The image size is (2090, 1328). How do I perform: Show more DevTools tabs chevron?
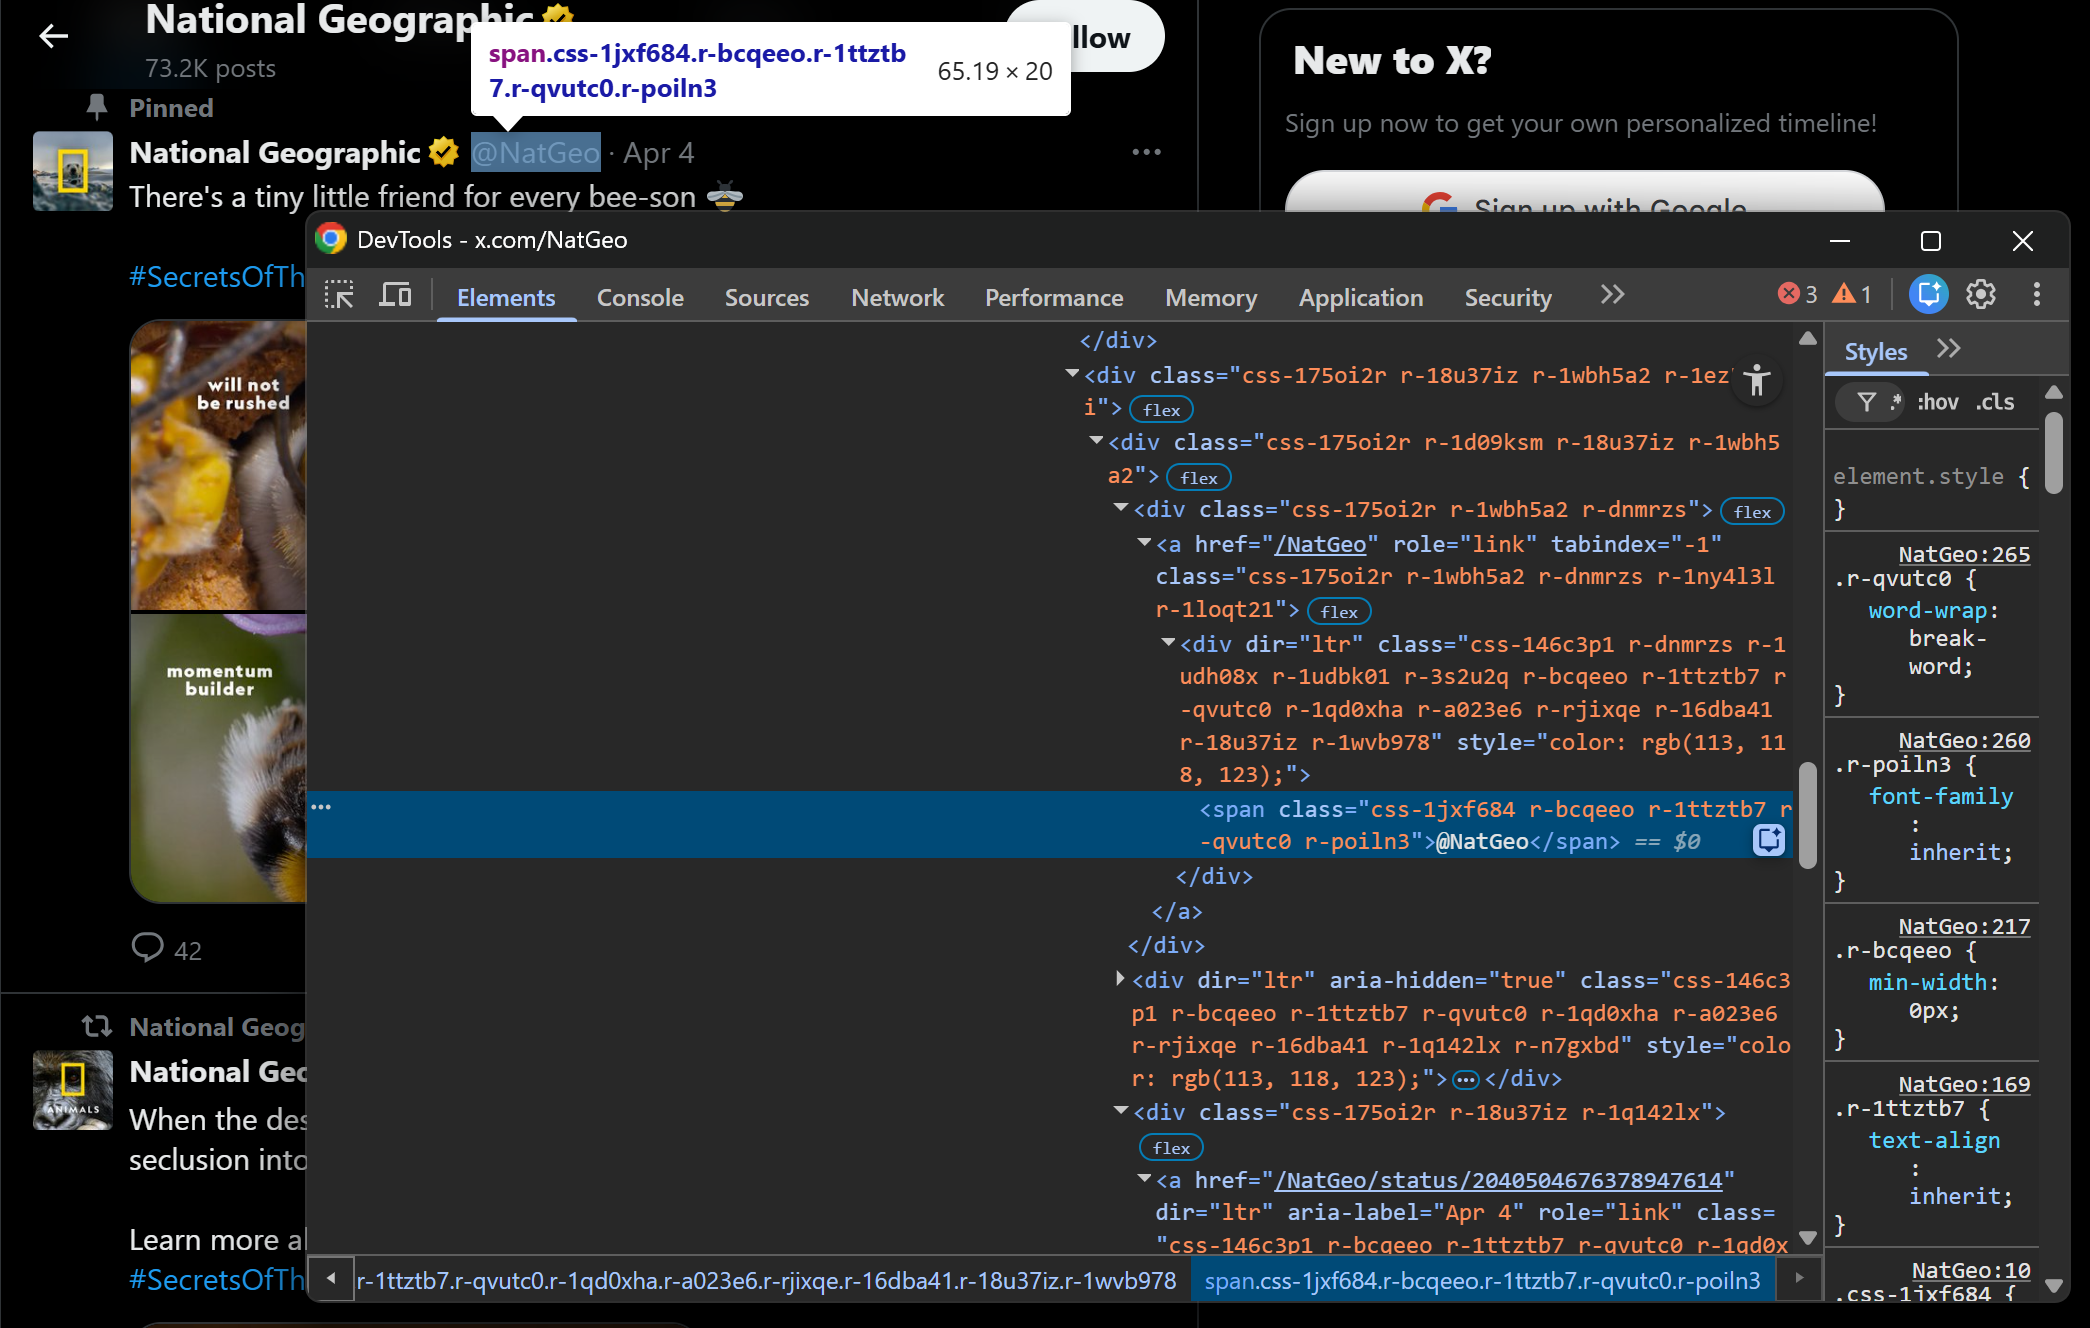(1612, 295)
